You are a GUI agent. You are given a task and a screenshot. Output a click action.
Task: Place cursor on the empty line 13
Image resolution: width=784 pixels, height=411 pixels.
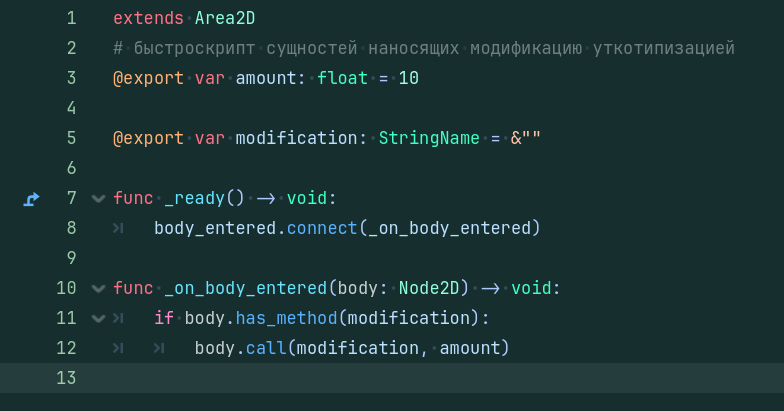[430, 378]
